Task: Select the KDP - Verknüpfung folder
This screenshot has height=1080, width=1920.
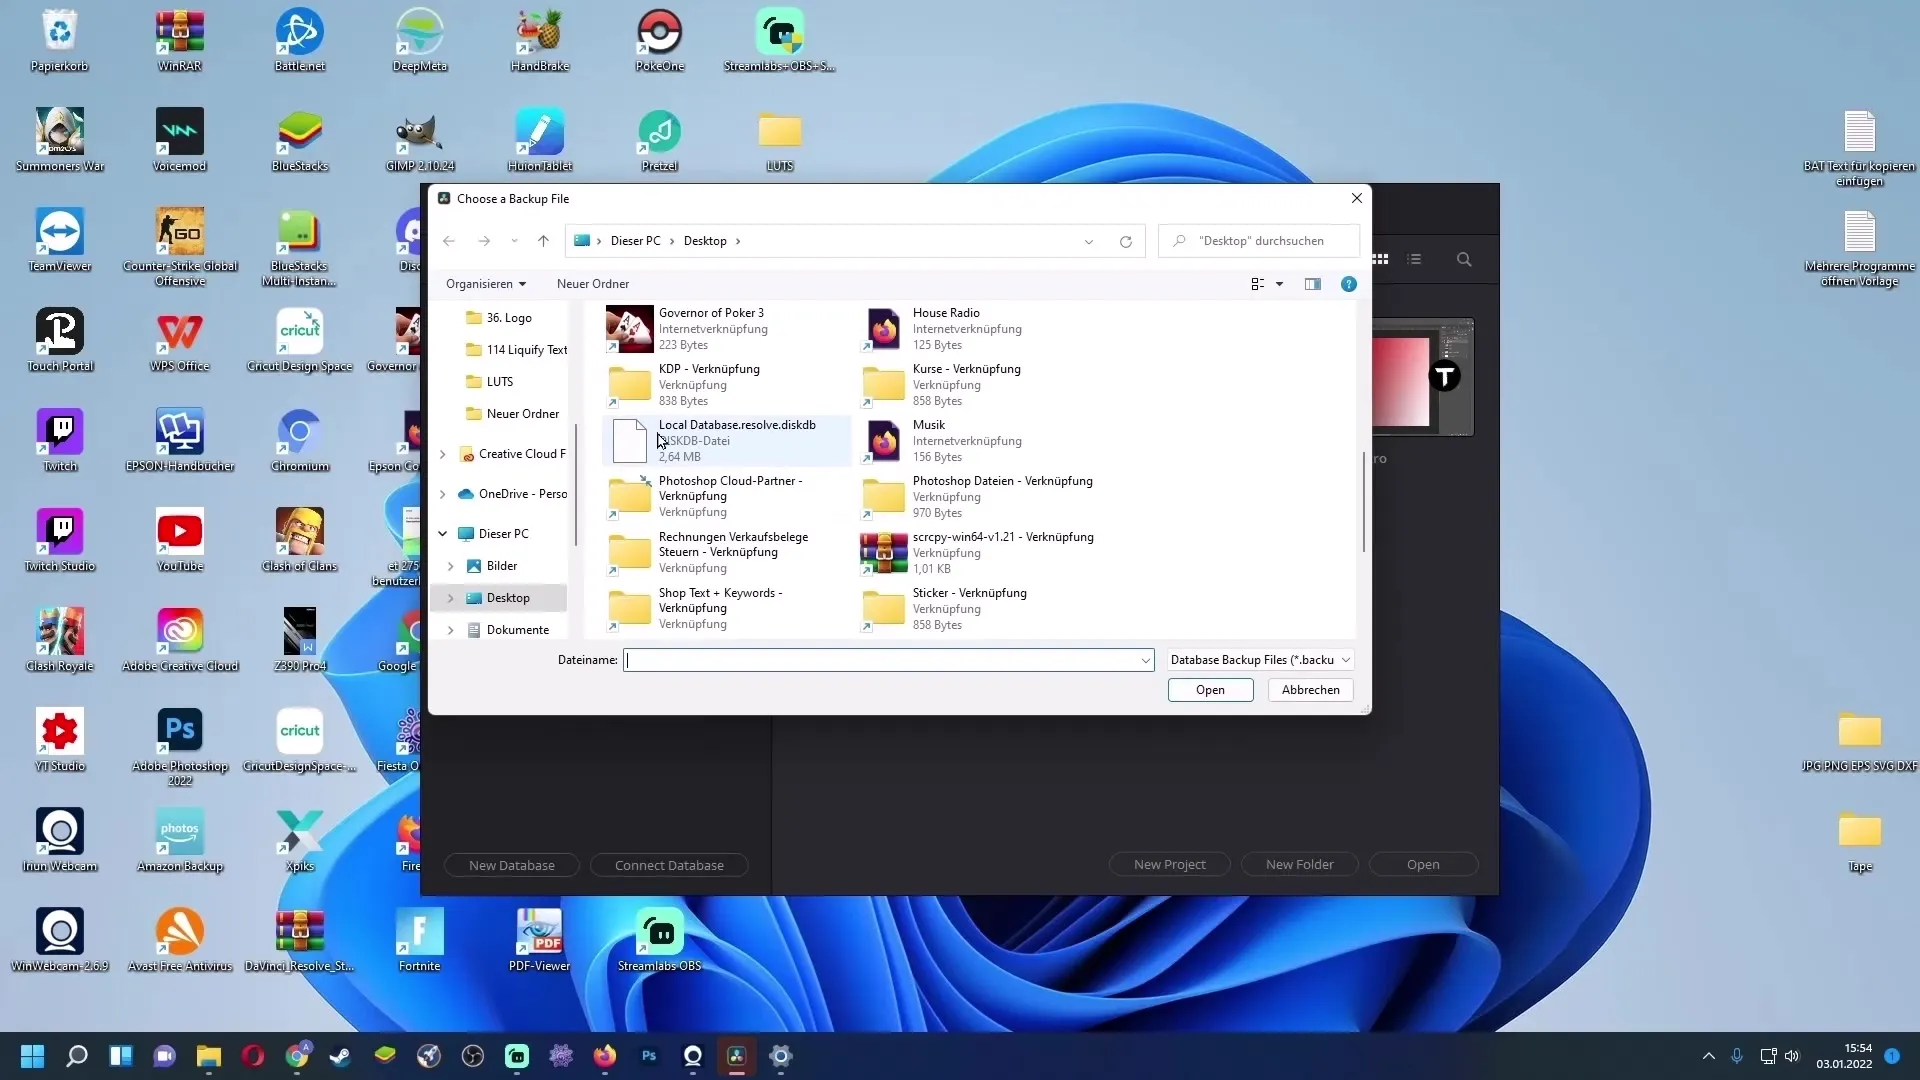Action: tap(727, 385)
